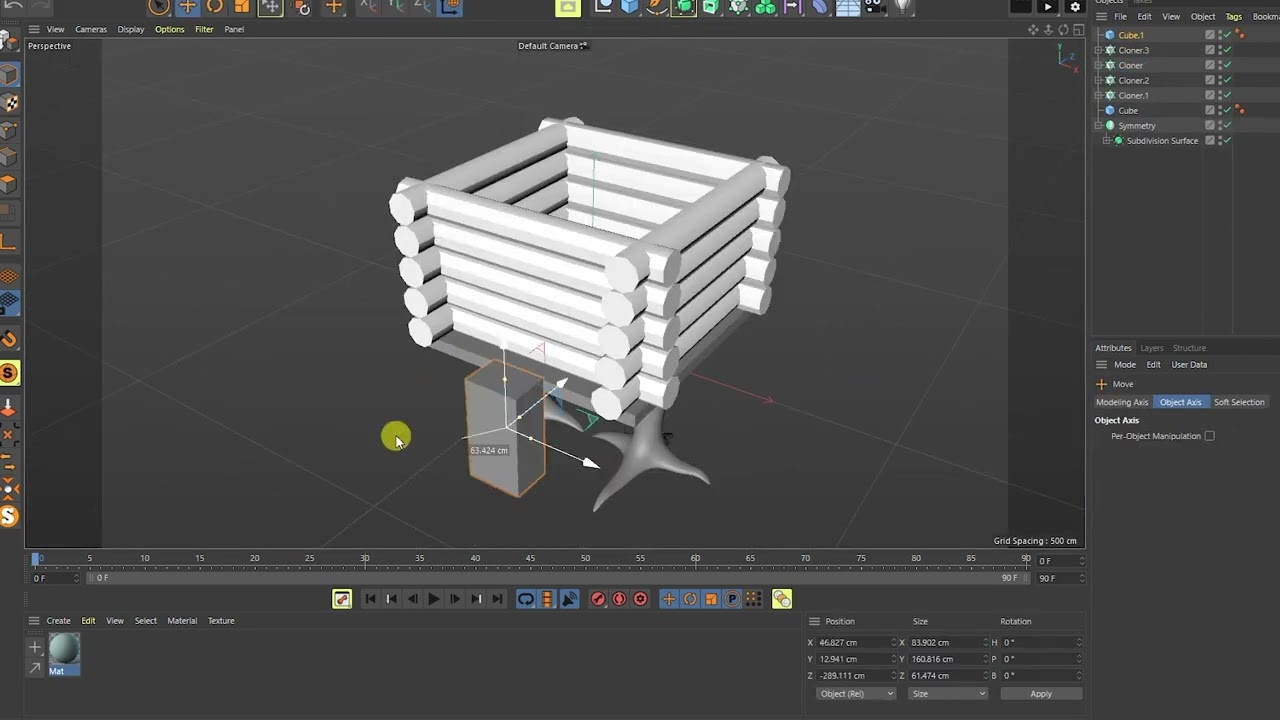Toggle autokeying red circle icon
This screenshot has width=1280, height=720.
tap(619, 599)
